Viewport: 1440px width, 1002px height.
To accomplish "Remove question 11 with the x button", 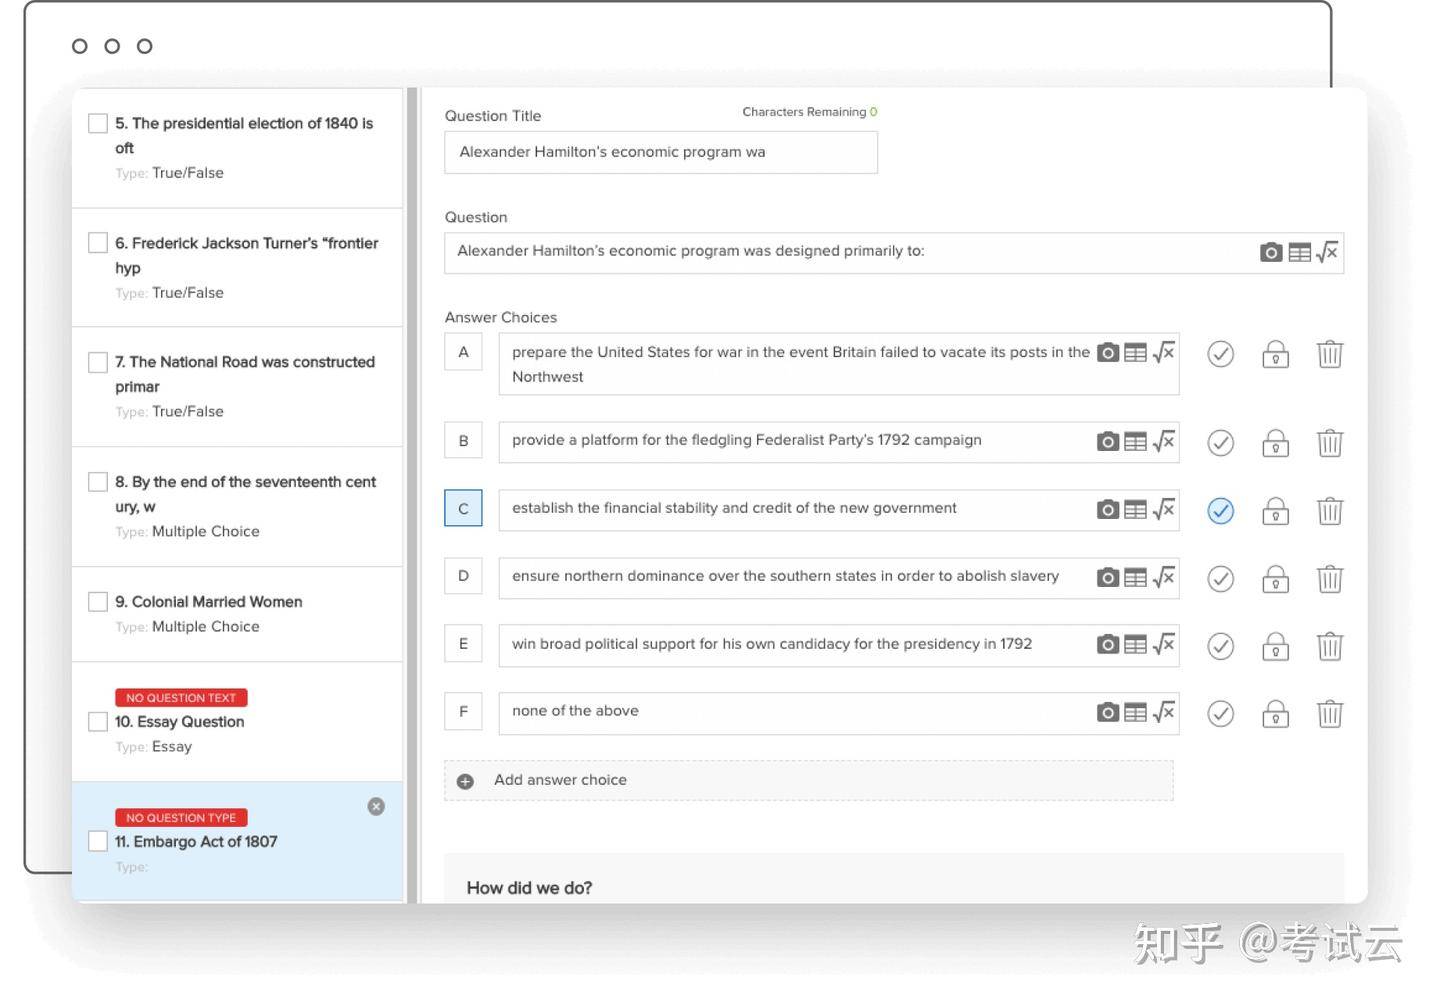I will (x=376, y=806).
